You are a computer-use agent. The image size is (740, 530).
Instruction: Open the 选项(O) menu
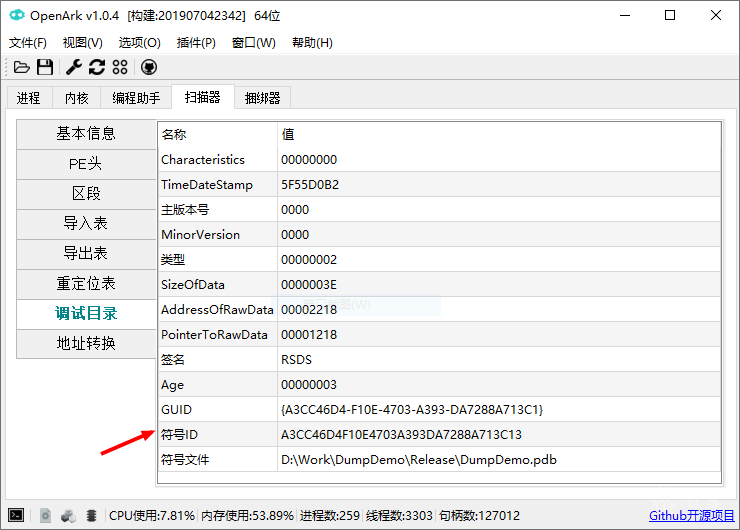point(139,43)
